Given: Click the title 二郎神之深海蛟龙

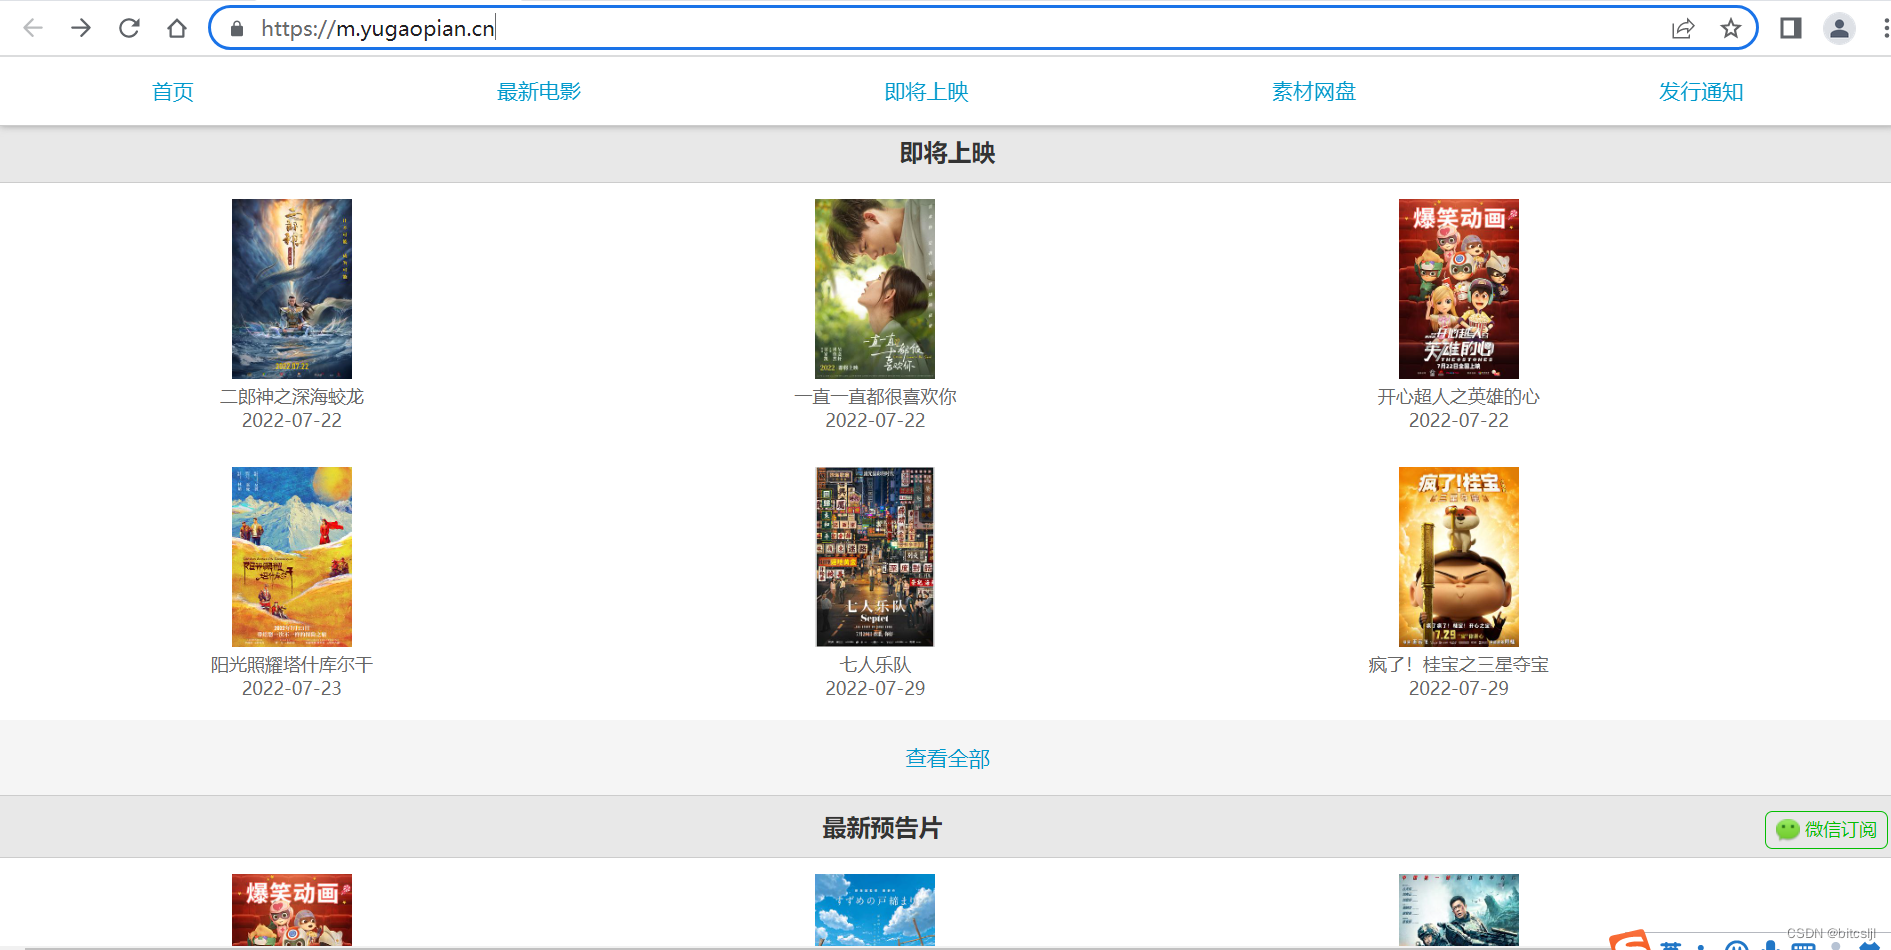Looking at the screenshot, I should [292, 397].
